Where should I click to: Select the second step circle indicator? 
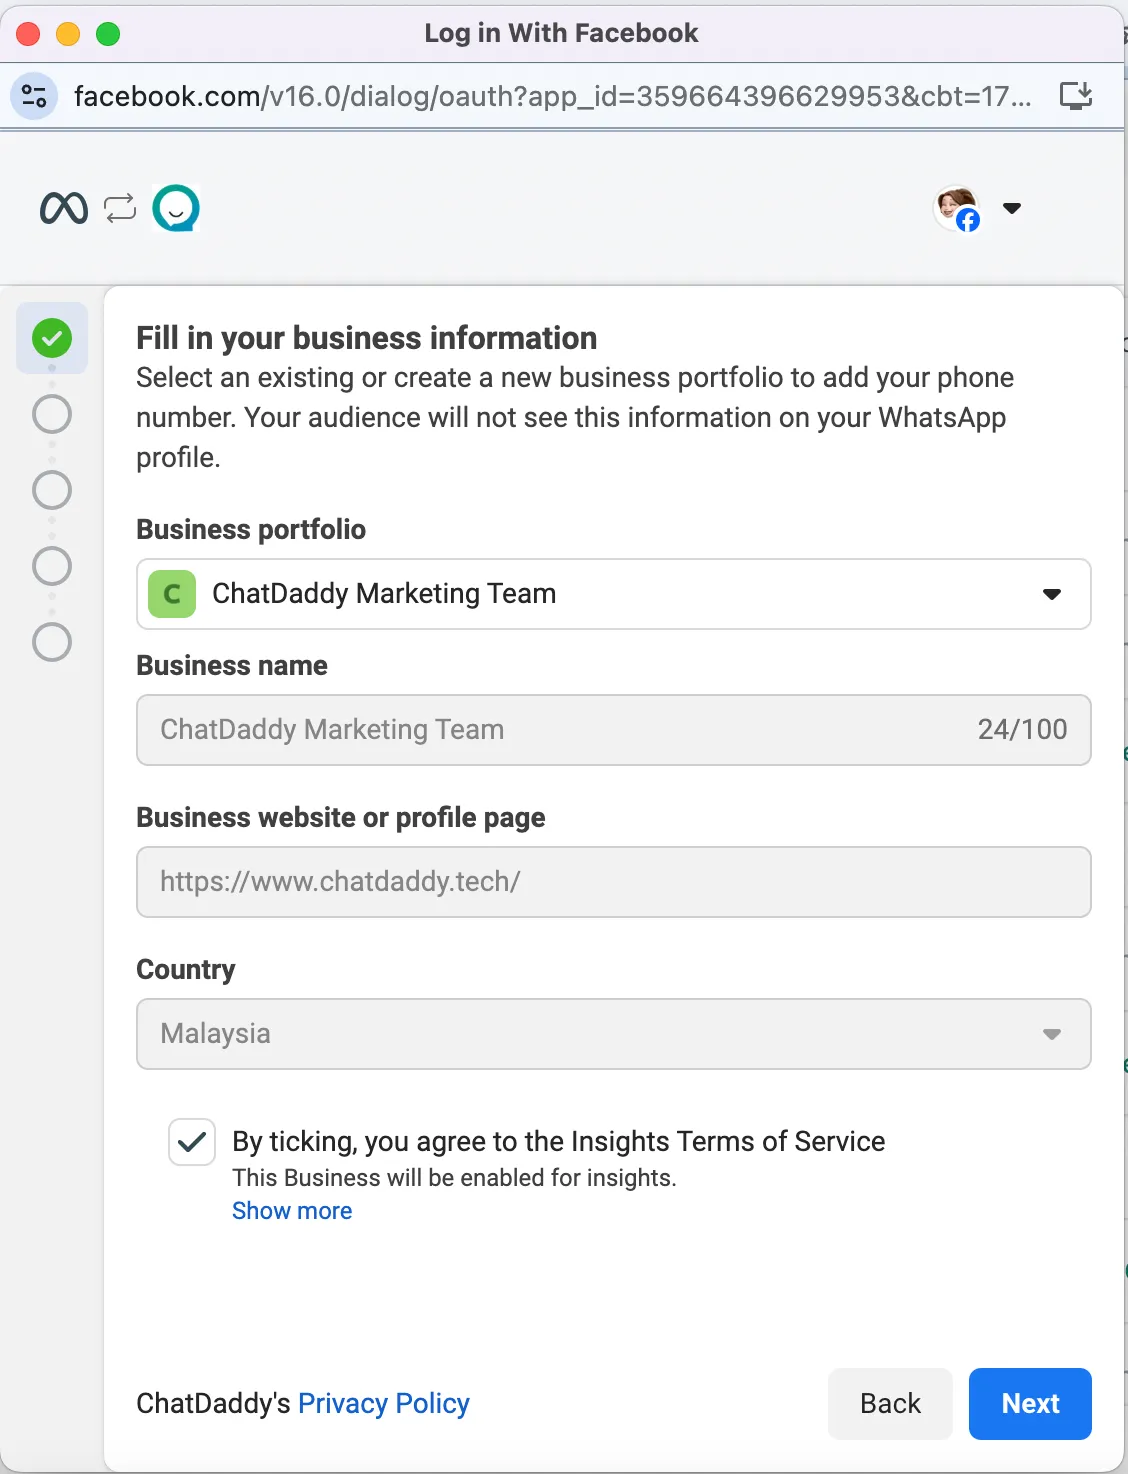[x=52, y=414]
